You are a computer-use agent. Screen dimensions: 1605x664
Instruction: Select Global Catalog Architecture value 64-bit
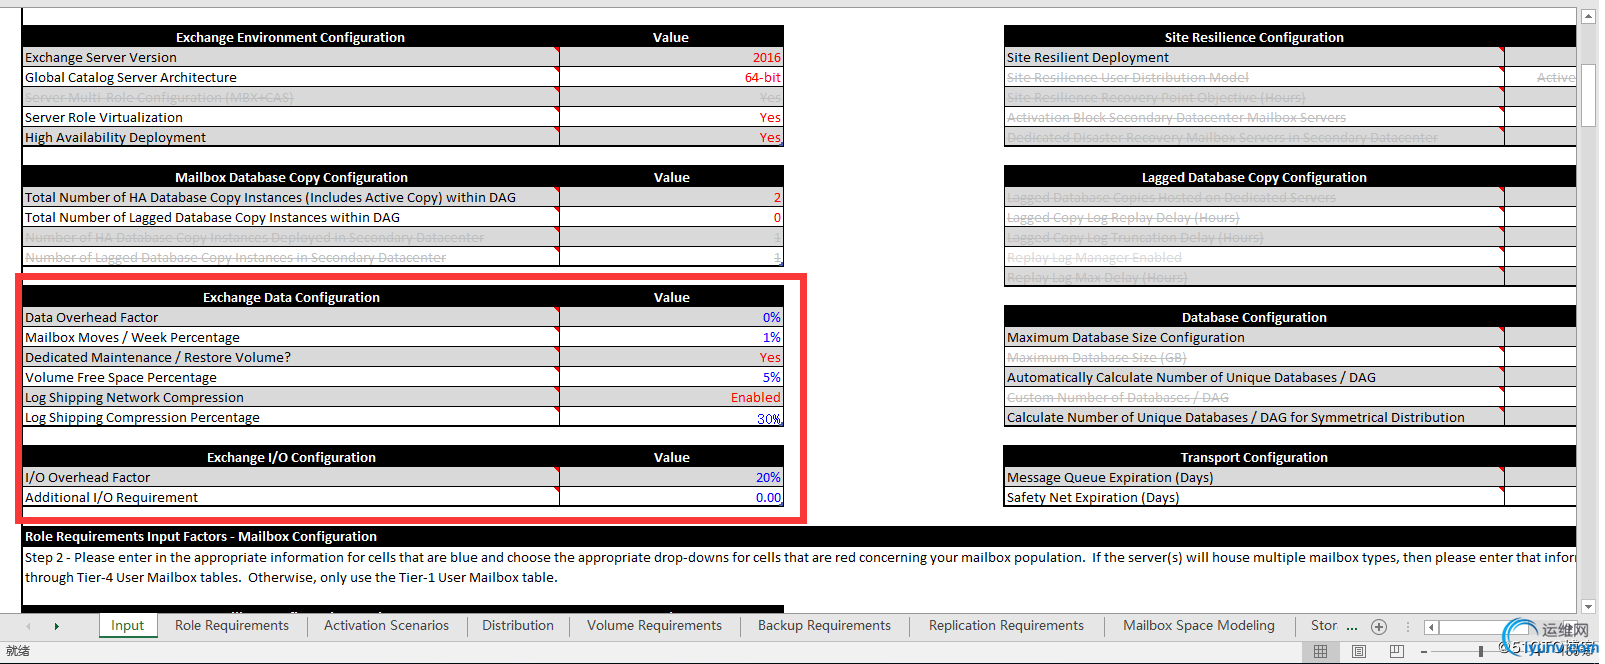(x=671, y=77)
